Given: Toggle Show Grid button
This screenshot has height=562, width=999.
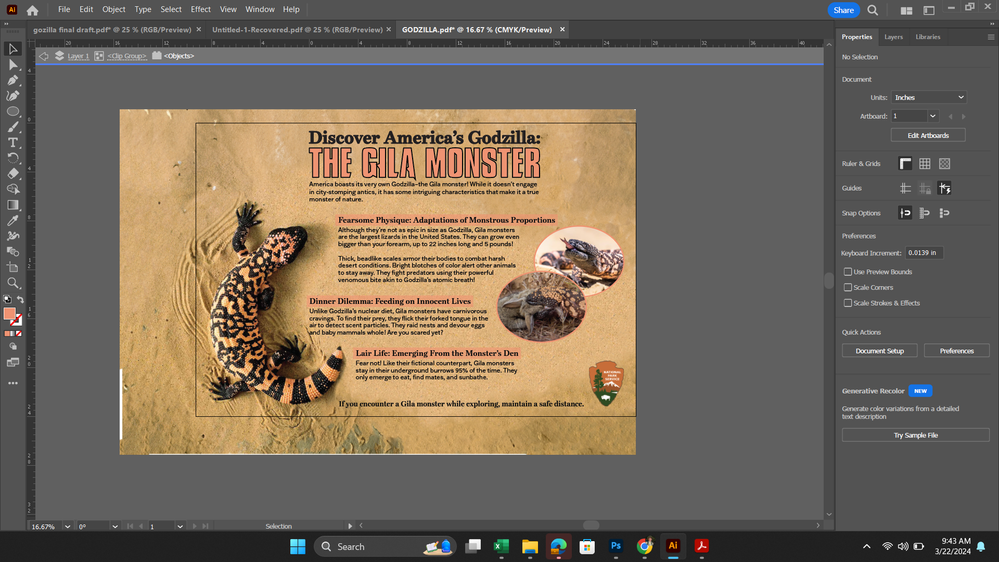Looking at the screenshot, I should [924, 164].
